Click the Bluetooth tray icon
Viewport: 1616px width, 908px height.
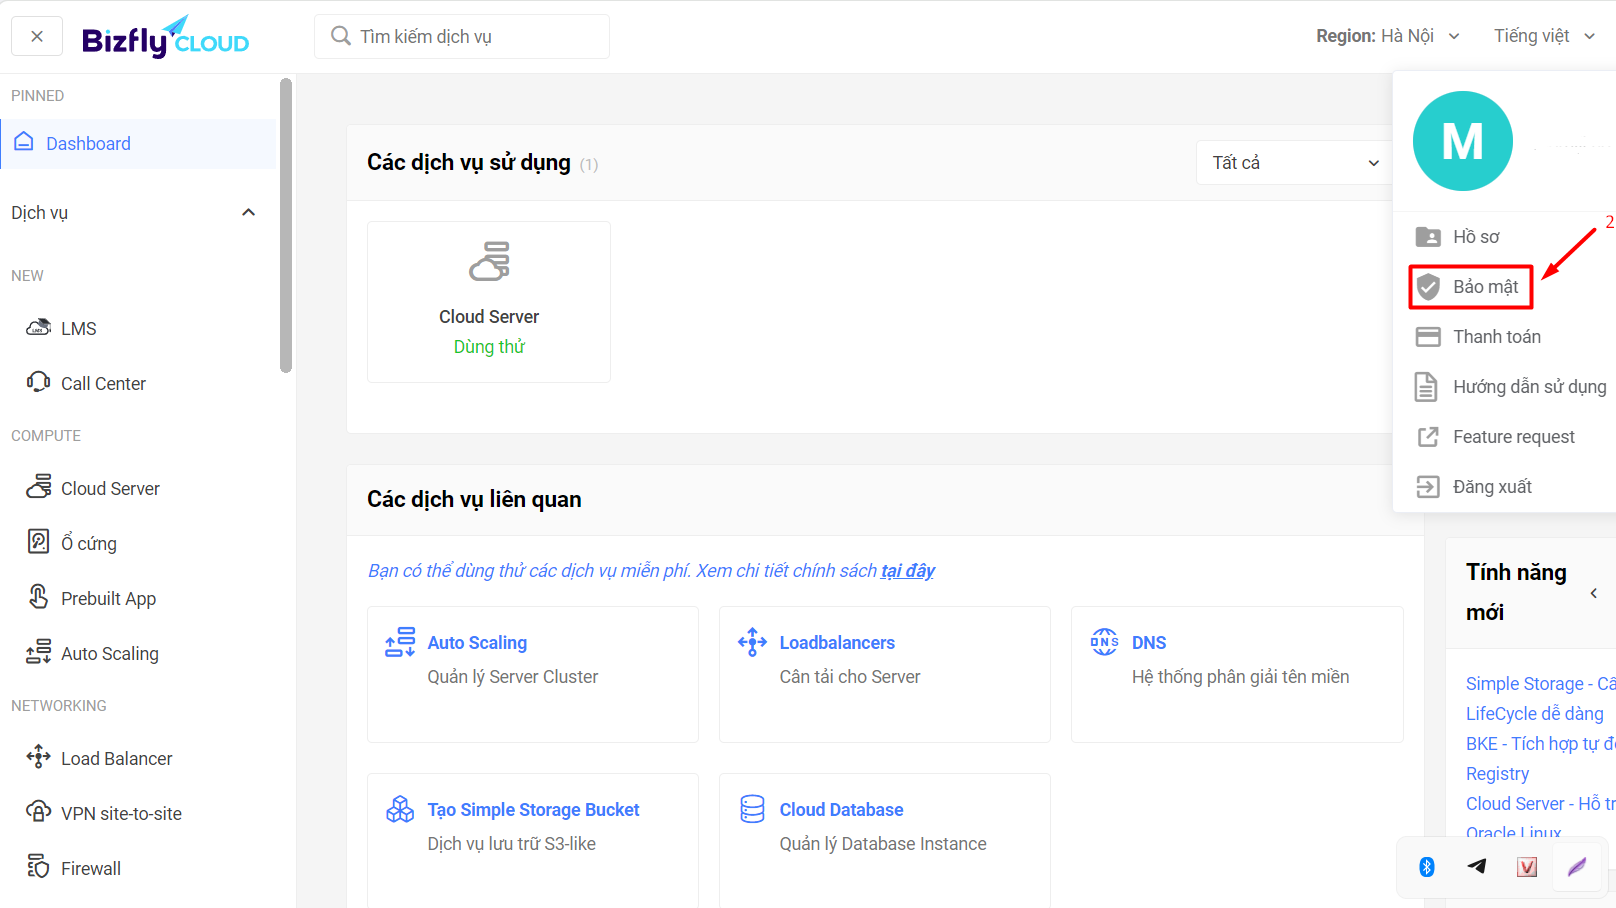1427,867
